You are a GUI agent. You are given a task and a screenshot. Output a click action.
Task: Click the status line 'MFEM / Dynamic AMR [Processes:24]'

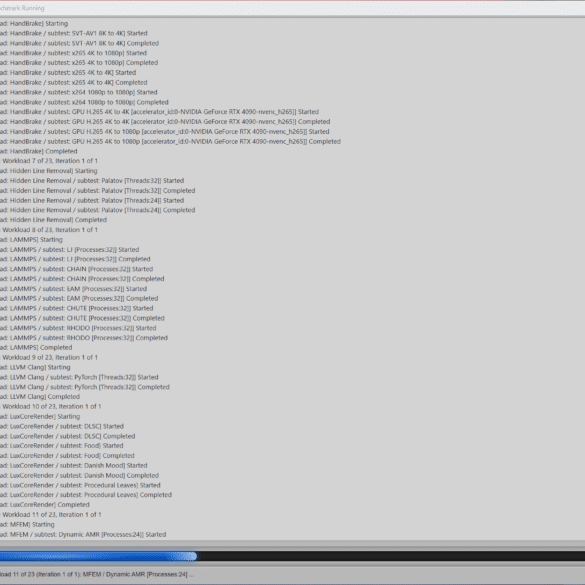pyautogui.click(x=97, y=574)
